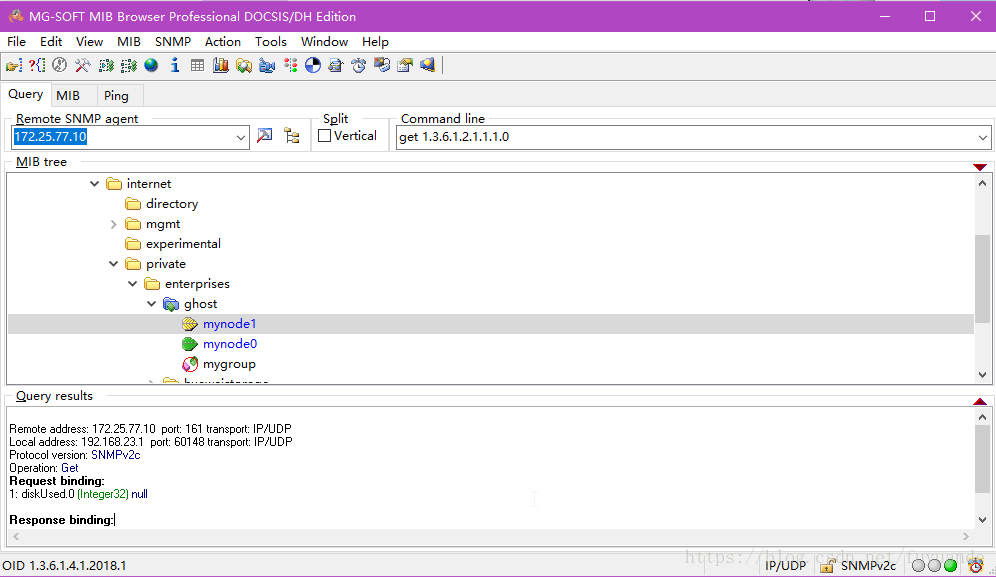Toggle the Vertical split checkbox
The width and height of the screenshot is (996, 577).
[325, 136]
